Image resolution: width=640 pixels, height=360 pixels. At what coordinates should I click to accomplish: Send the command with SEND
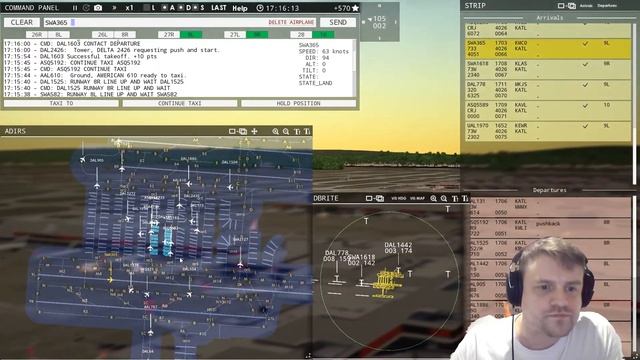338,22
